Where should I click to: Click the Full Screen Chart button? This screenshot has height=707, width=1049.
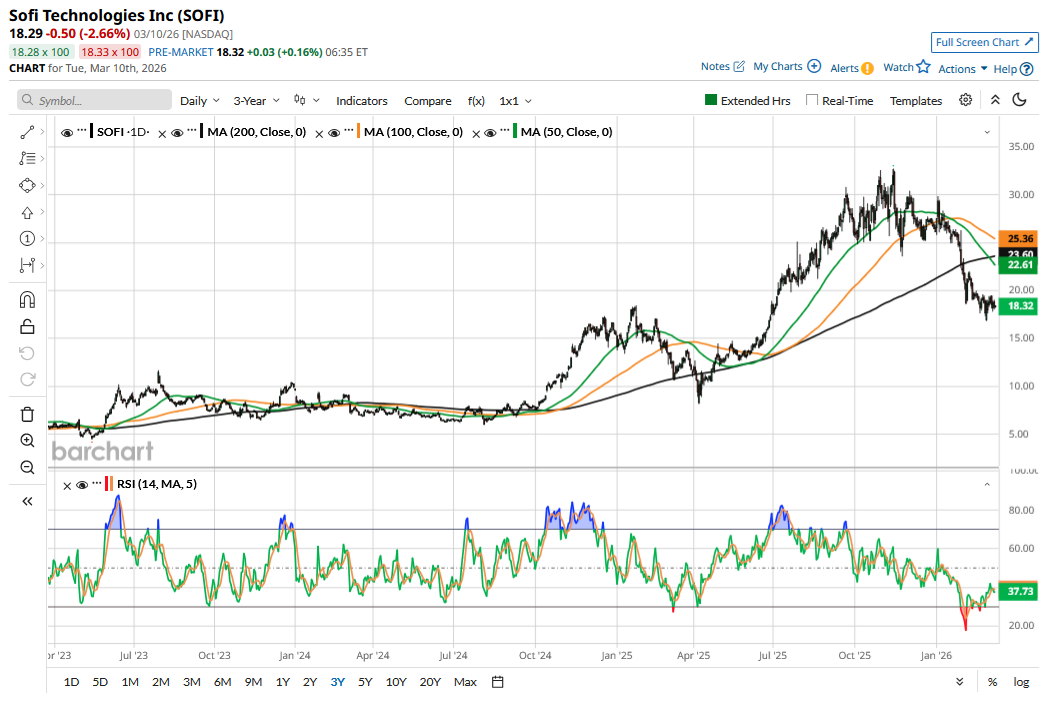pos(984,42)
